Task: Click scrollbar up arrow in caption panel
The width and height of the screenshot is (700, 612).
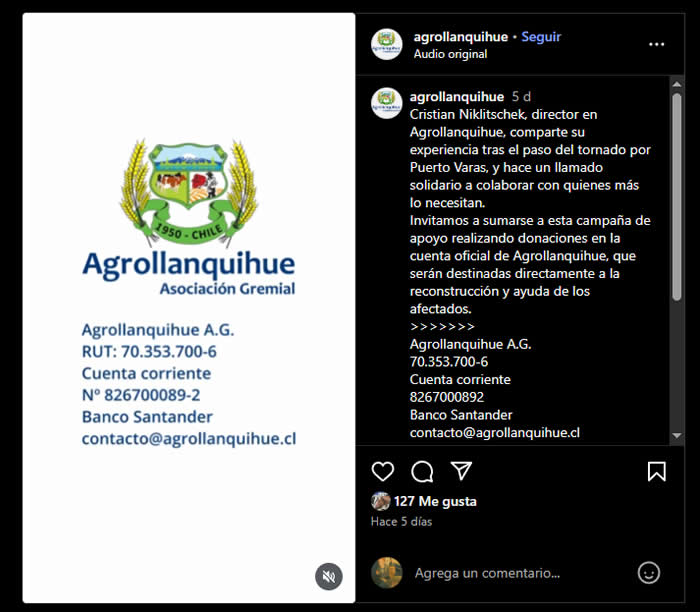Action: pyautogui.click(x=677, y=84)
